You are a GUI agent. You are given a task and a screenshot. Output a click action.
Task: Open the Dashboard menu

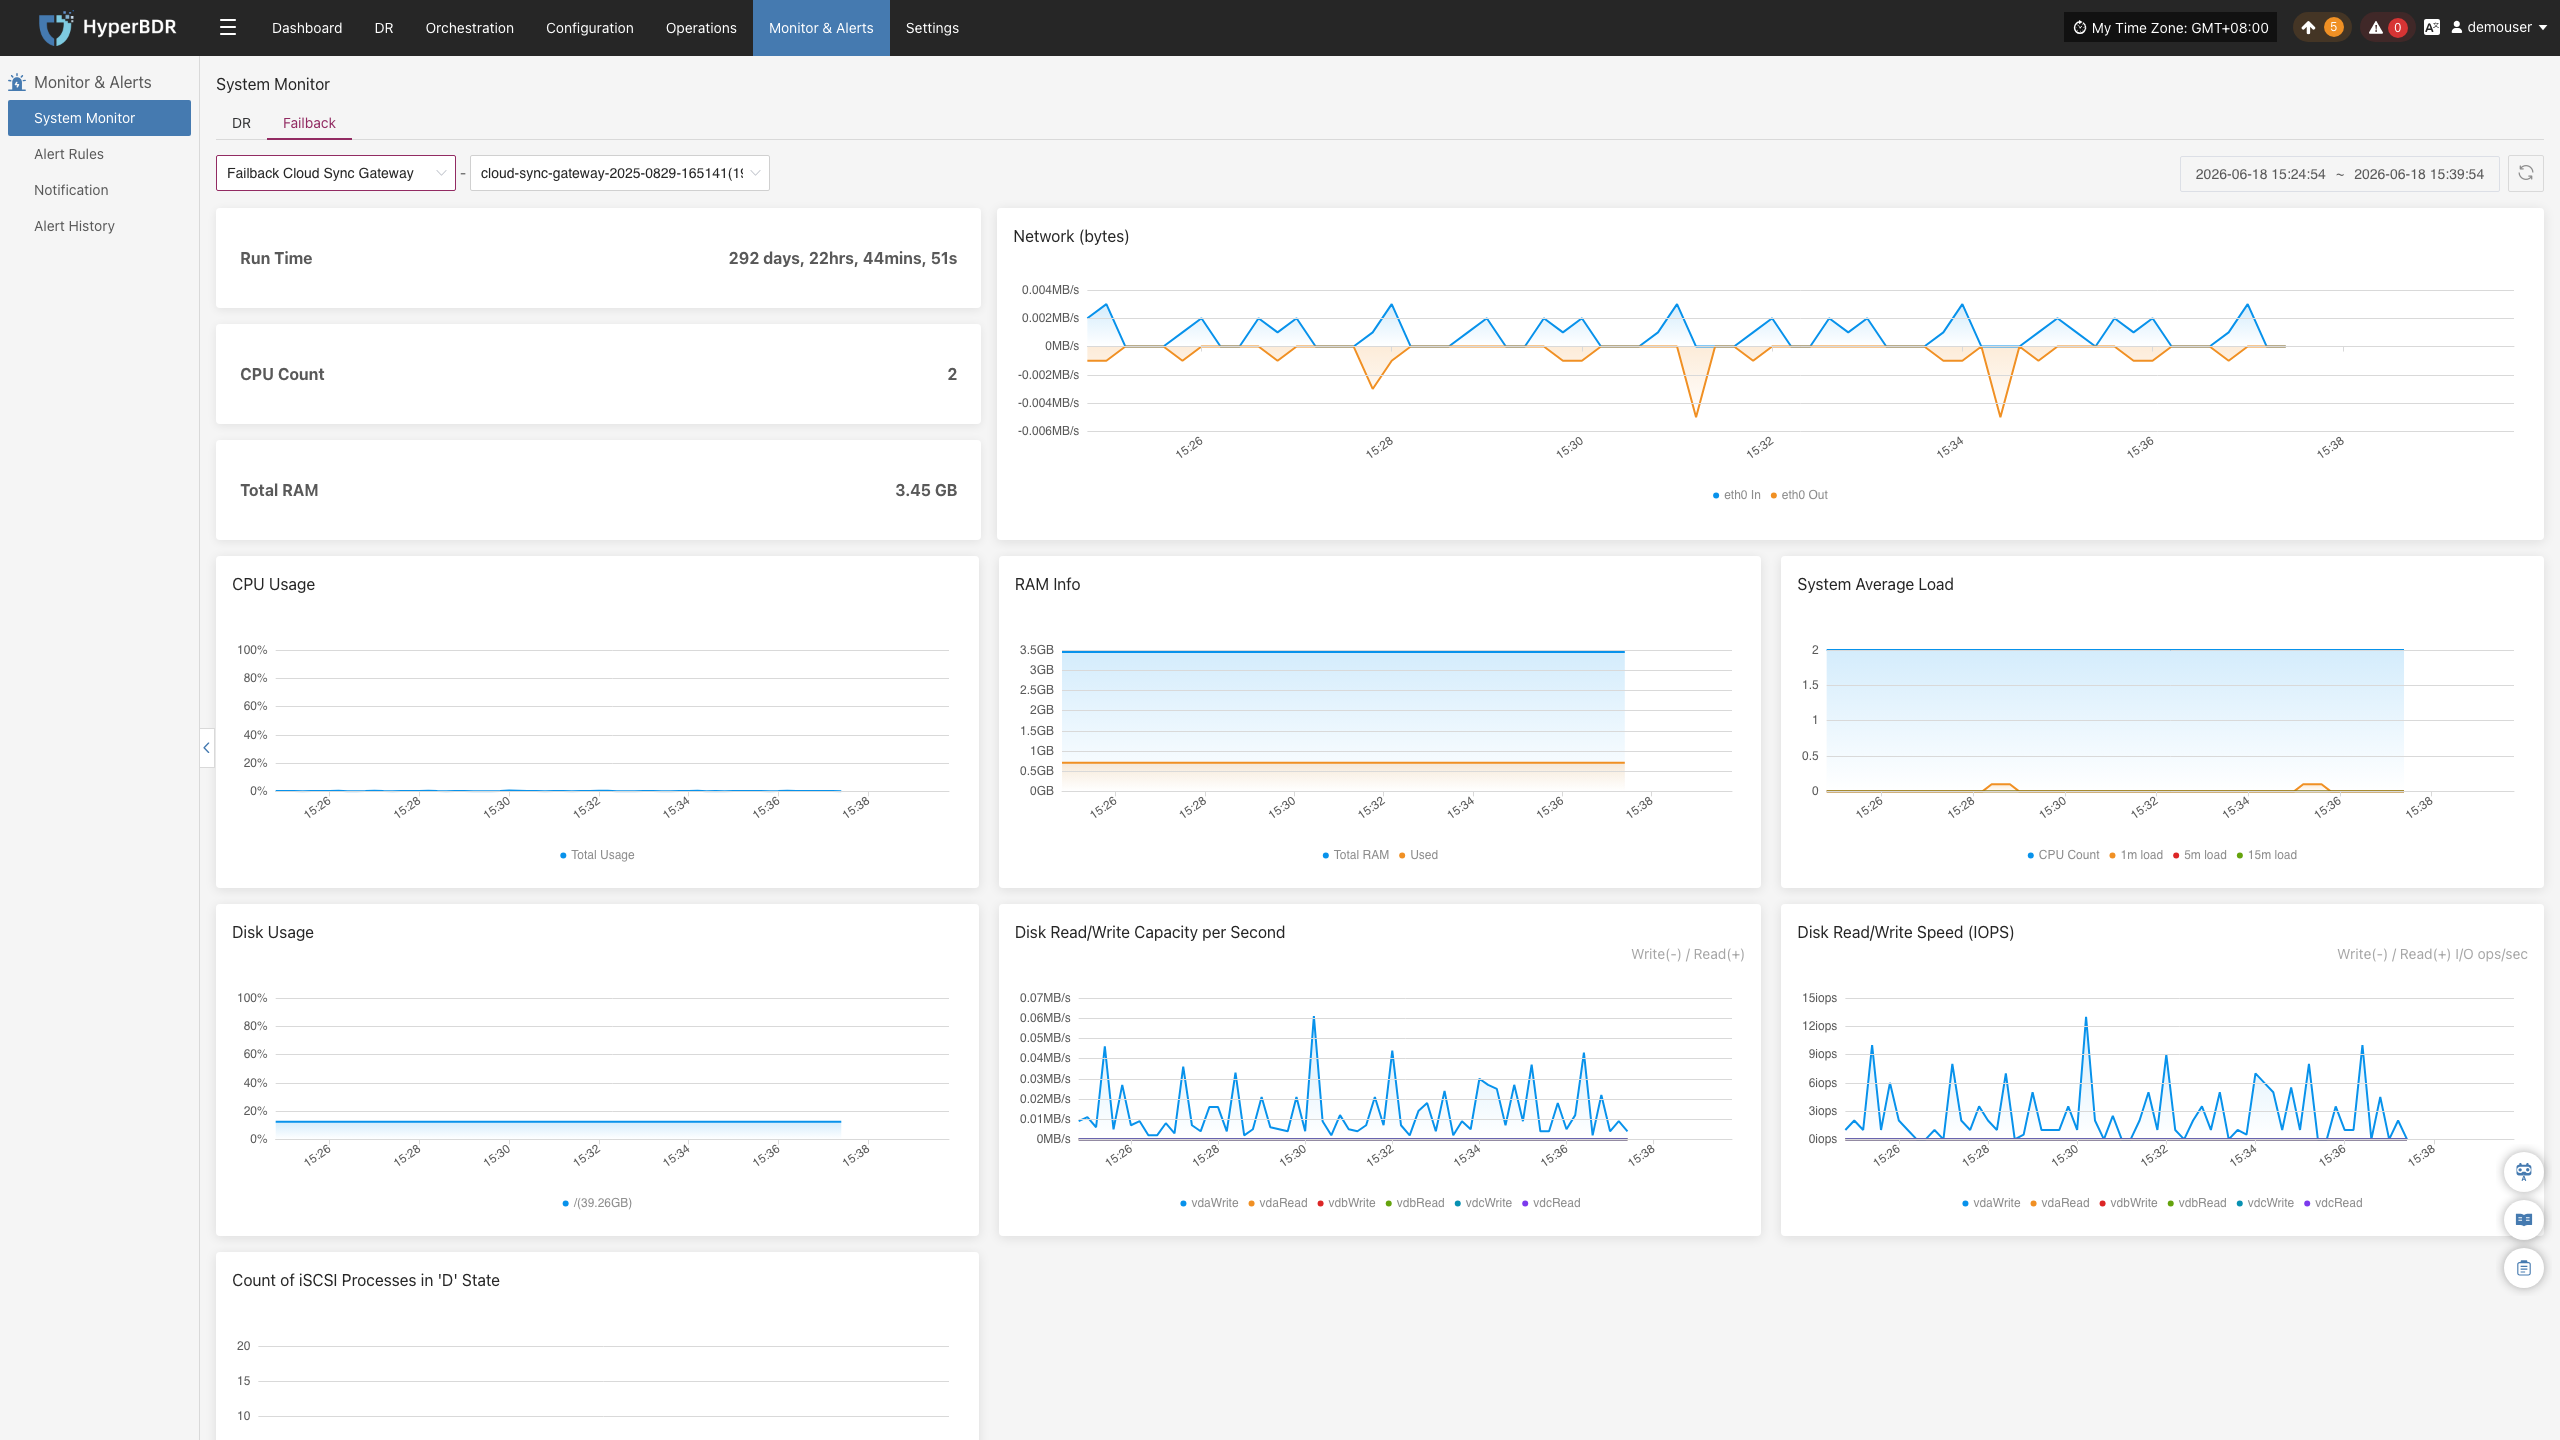point(307,28)
